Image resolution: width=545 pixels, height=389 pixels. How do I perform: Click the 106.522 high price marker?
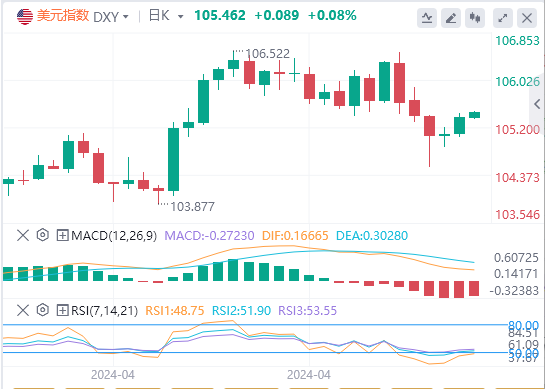tap(267, 54)
